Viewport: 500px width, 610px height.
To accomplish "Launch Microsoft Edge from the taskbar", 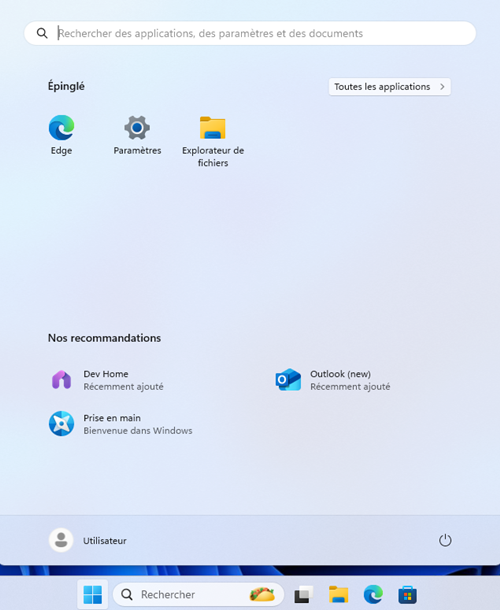I will [373, 594].
